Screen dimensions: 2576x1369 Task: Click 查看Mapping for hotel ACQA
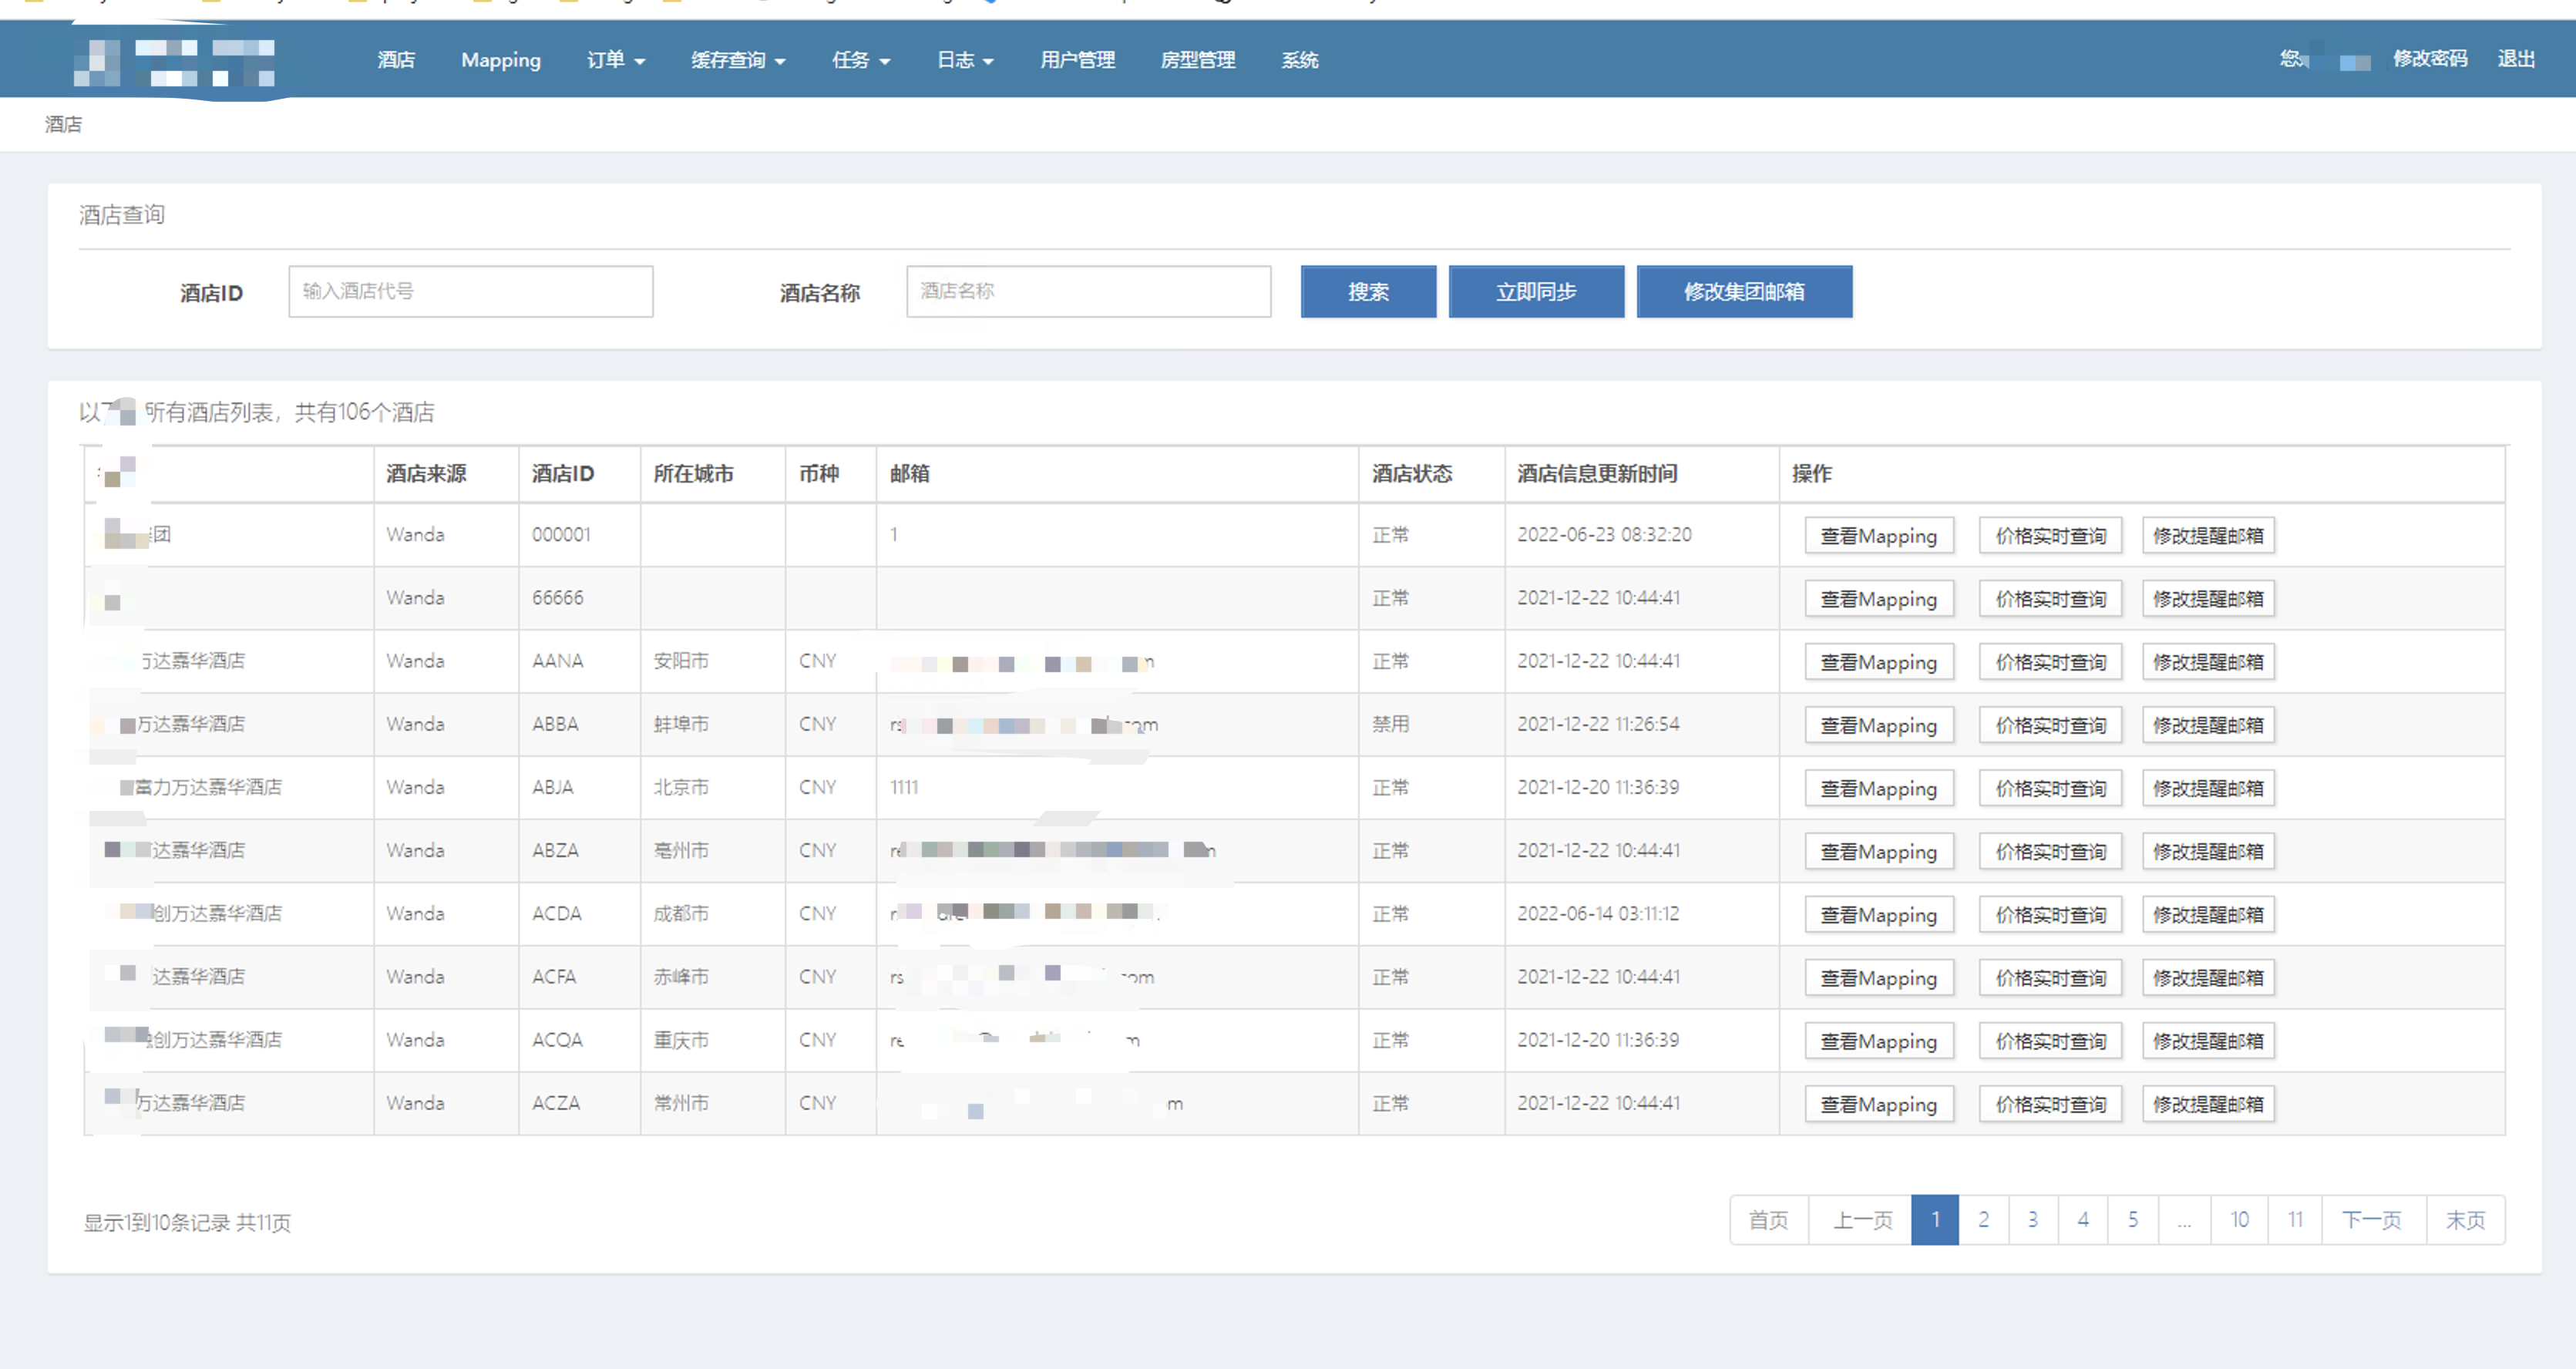[x=1878, y=1040]
